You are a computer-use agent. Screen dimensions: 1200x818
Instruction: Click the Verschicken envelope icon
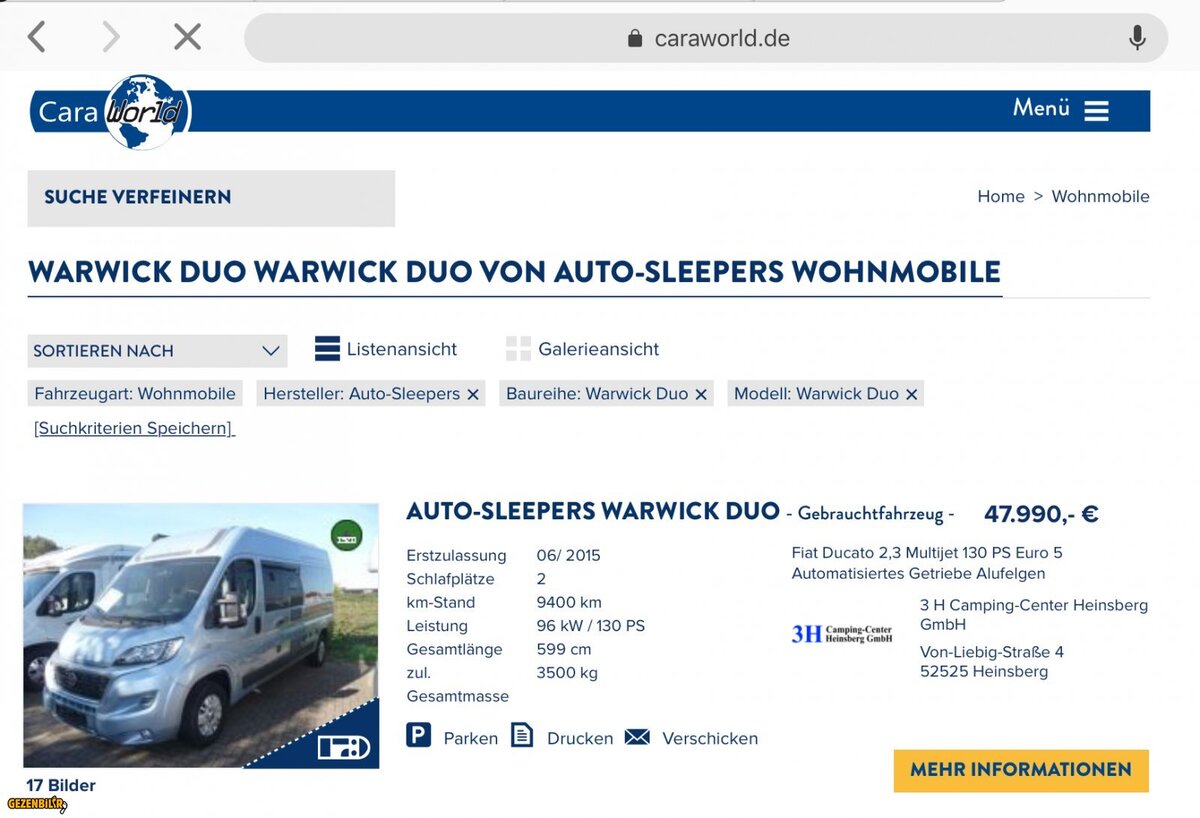pos(637,737)
